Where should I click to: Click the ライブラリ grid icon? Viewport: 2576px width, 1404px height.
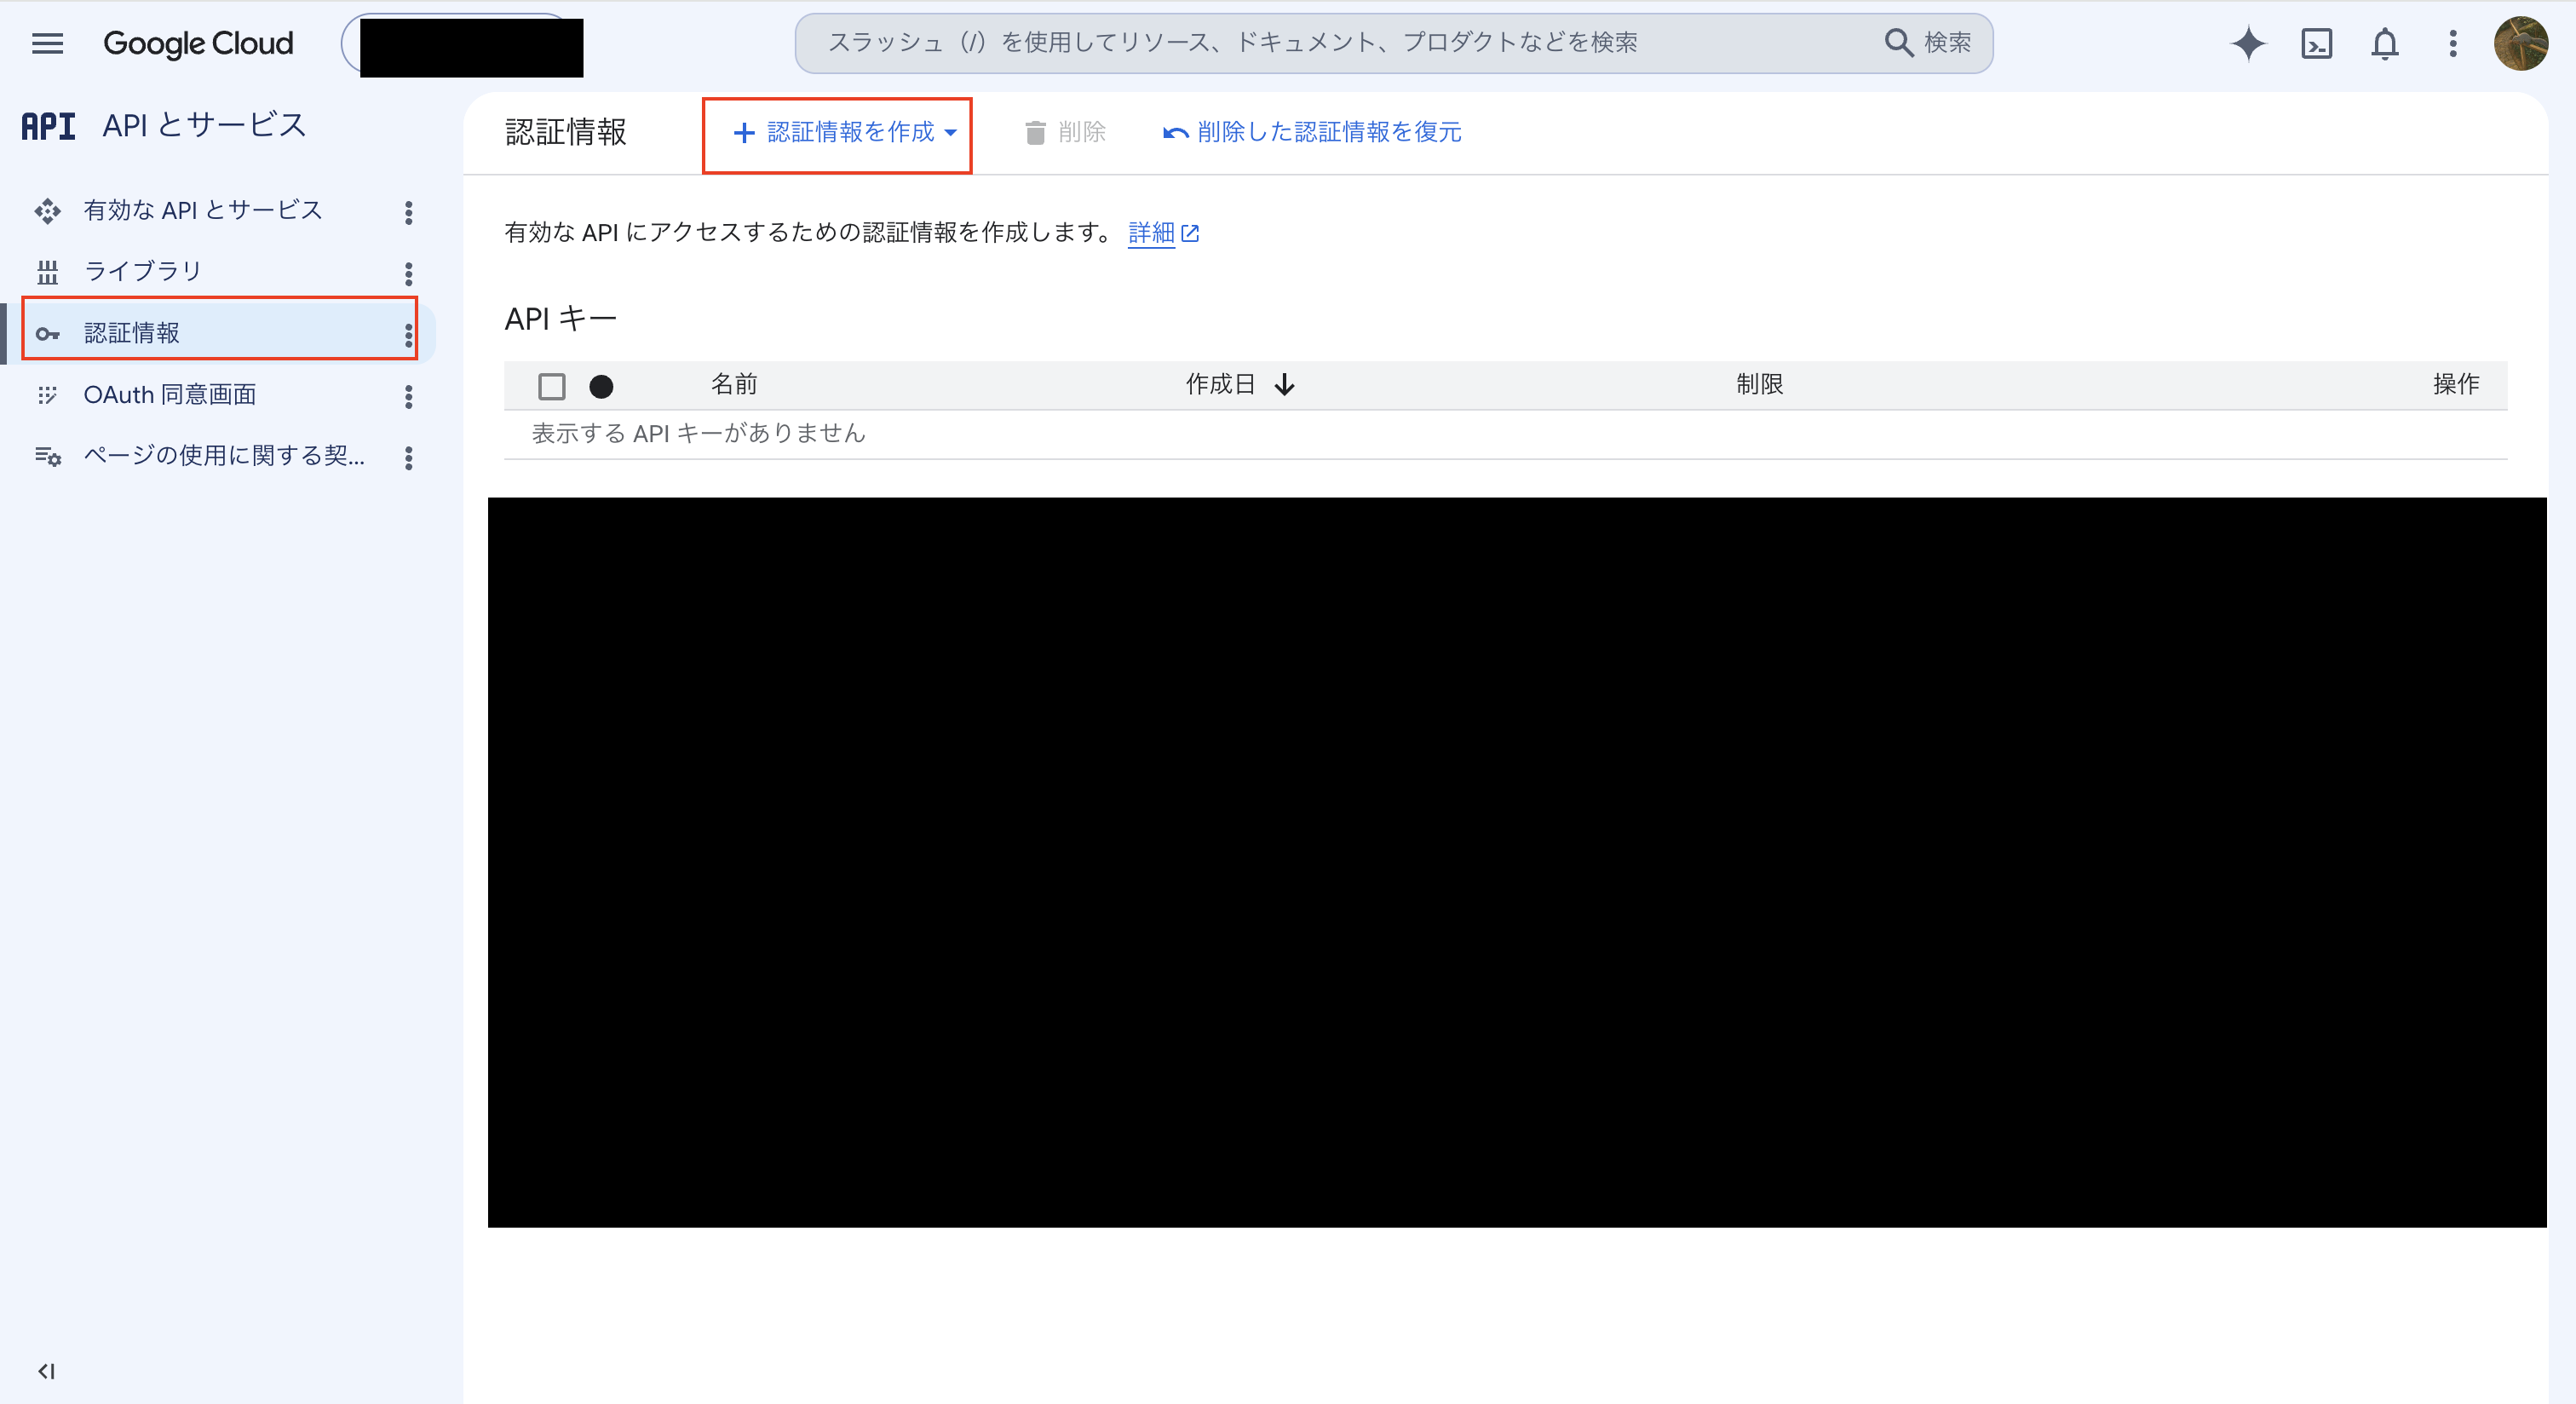(x=47, y=272)
